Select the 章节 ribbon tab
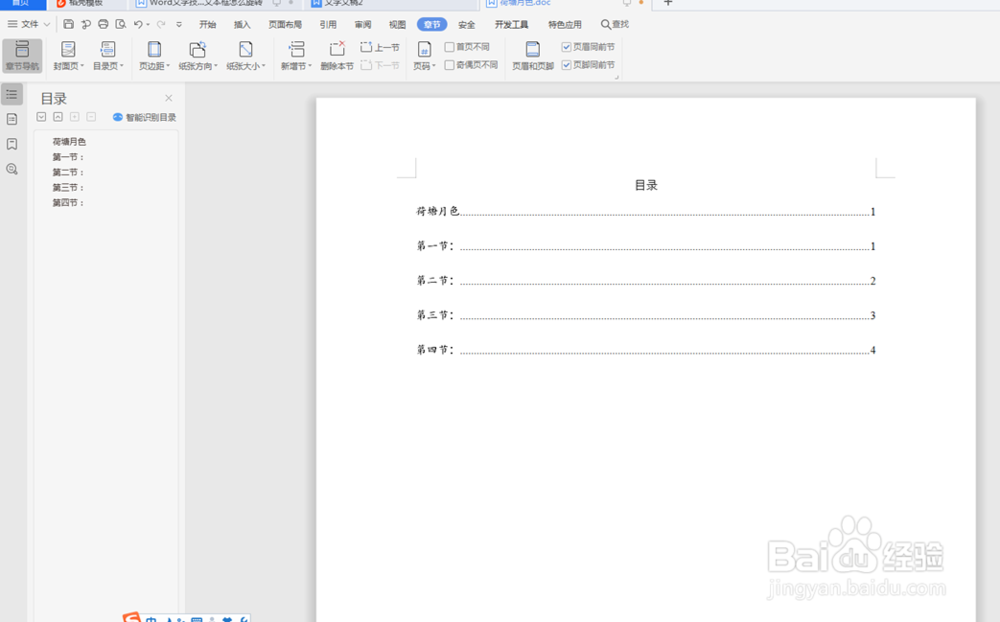This screenshot has height=622, width=1000. pyautogui.click(x=432, y=24)
